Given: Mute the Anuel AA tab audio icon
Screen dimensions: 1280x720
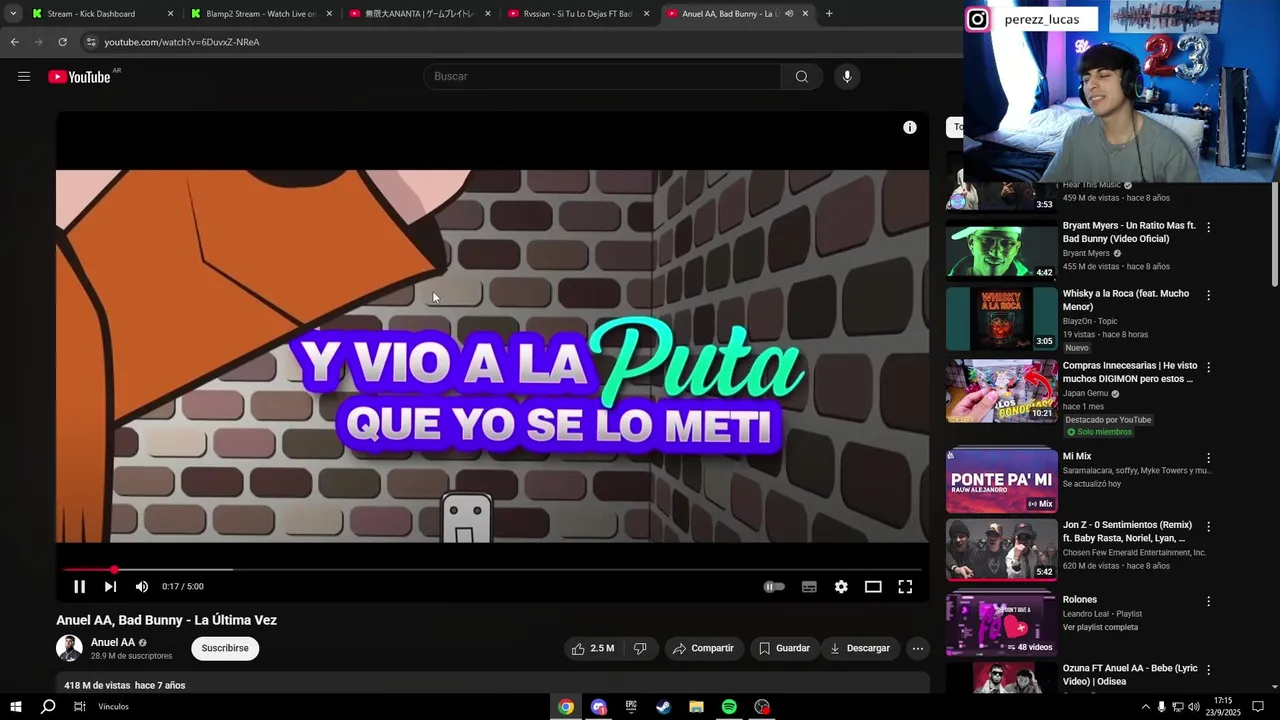Looking at the screenshot, I should coord(789,14).
